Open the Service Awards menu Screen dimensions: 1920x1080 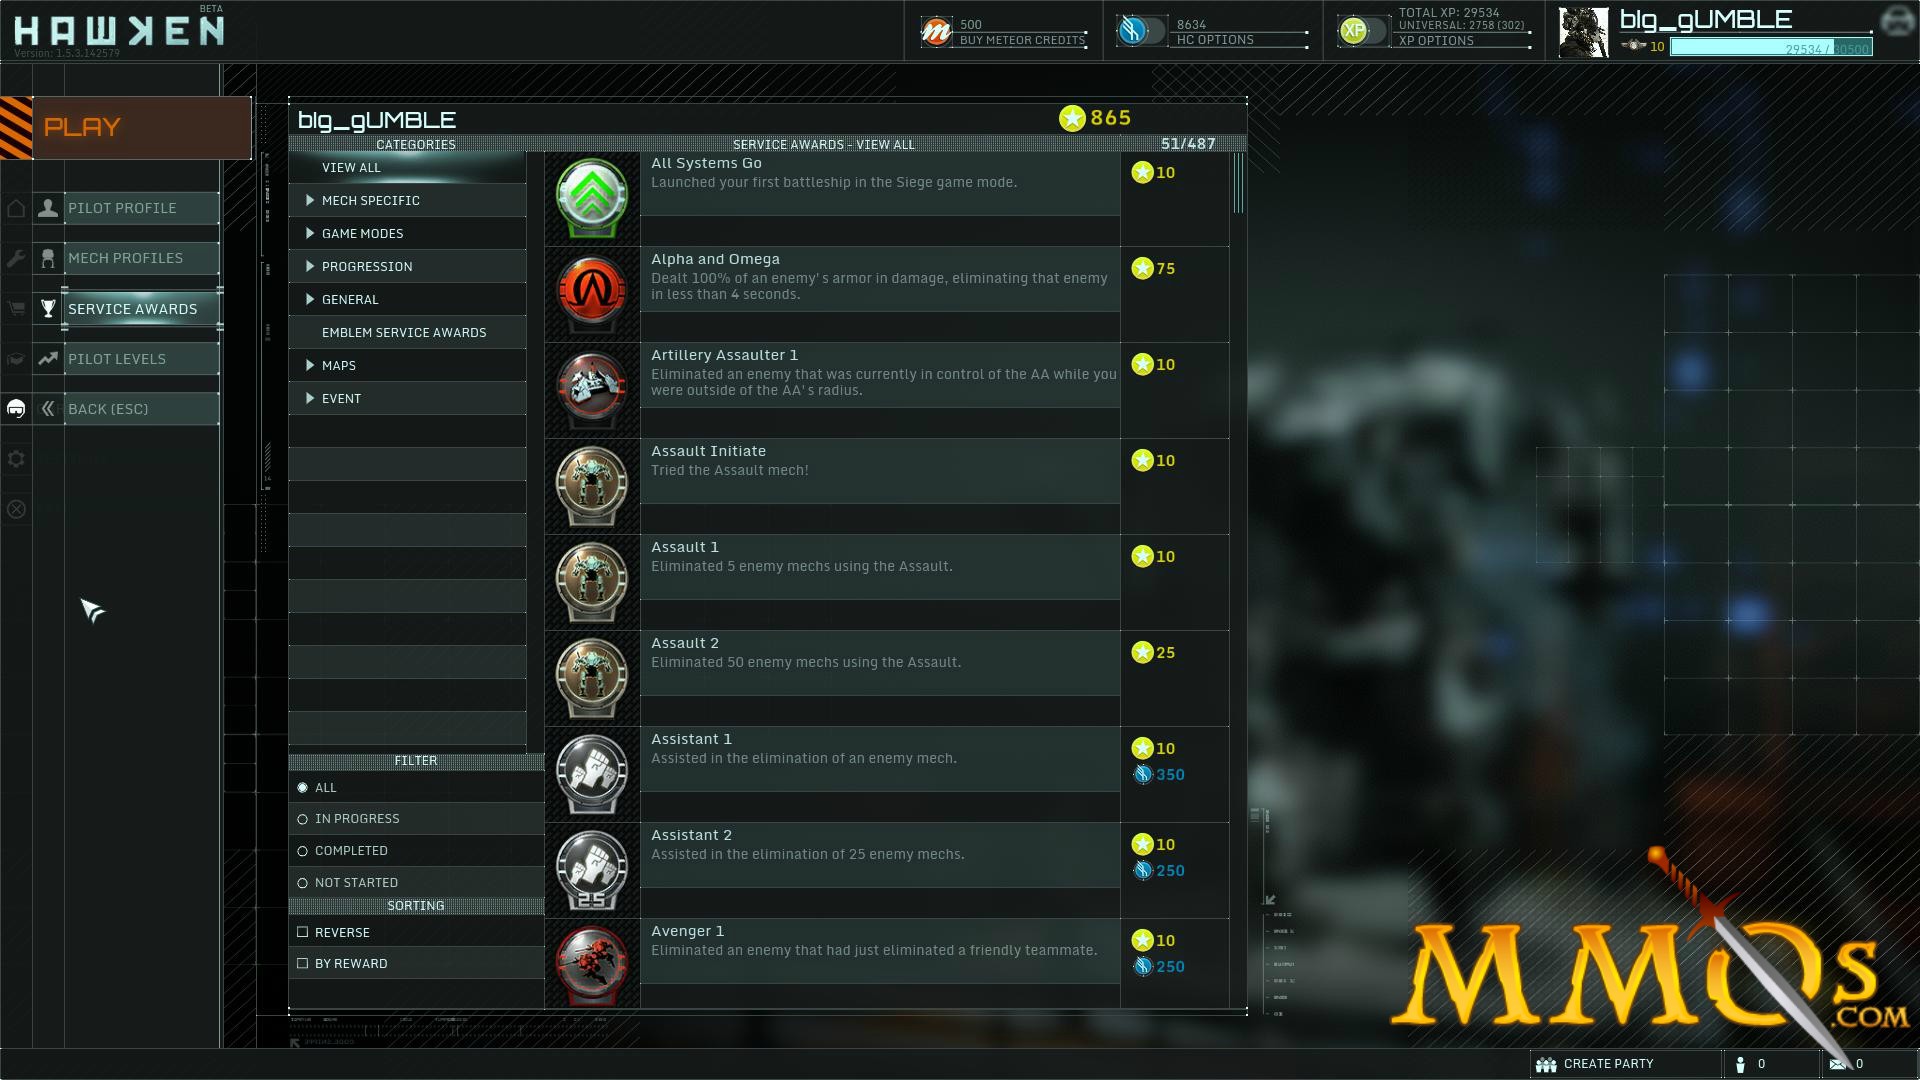coord(141,308)
